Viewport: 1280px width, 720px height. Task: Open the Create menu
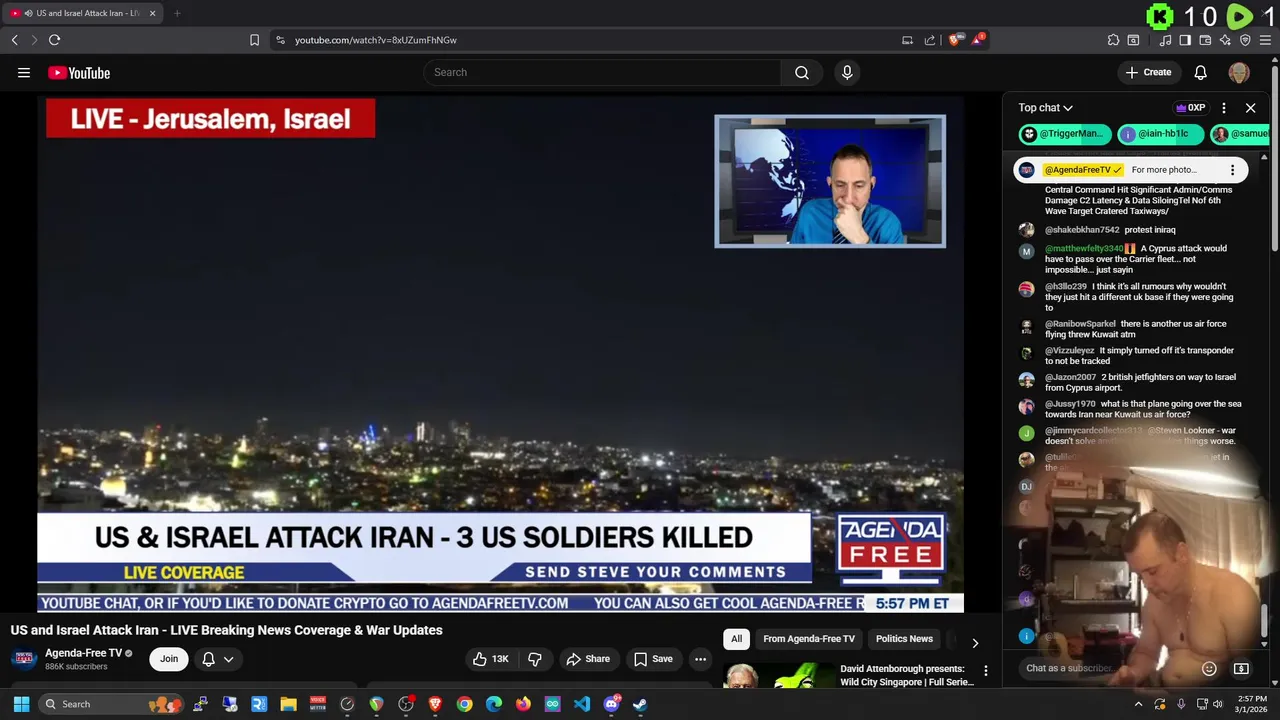[x=1148, y=72]
